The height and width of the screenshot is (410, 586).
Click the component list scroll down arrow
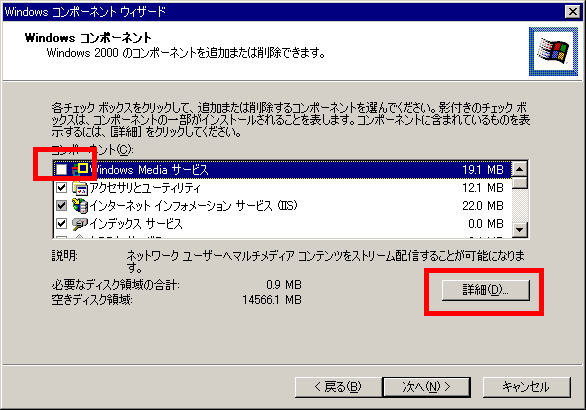tap(519, 229)
